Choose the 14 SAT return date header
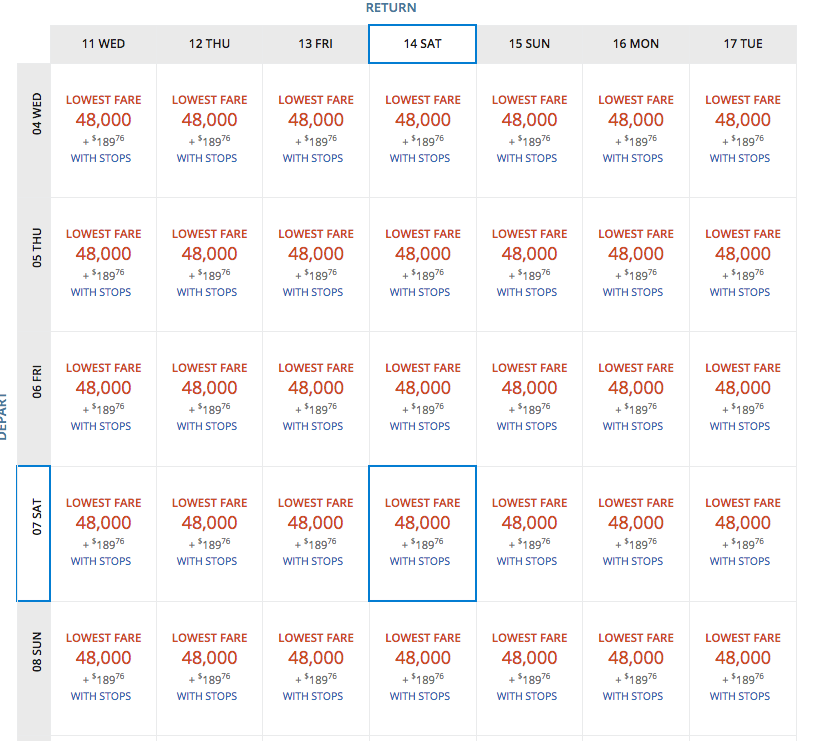The image size is (816, 741). pyautogui.click(x=422, y=44)
